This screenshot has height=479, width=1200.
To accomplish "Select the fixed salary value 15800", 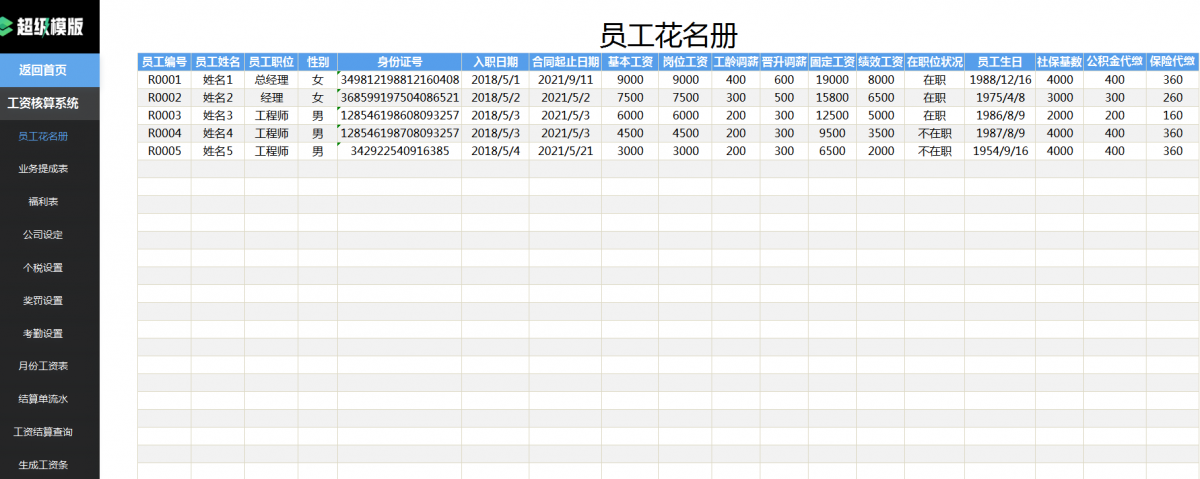I will pyautogui.click(x=832, y=98).
